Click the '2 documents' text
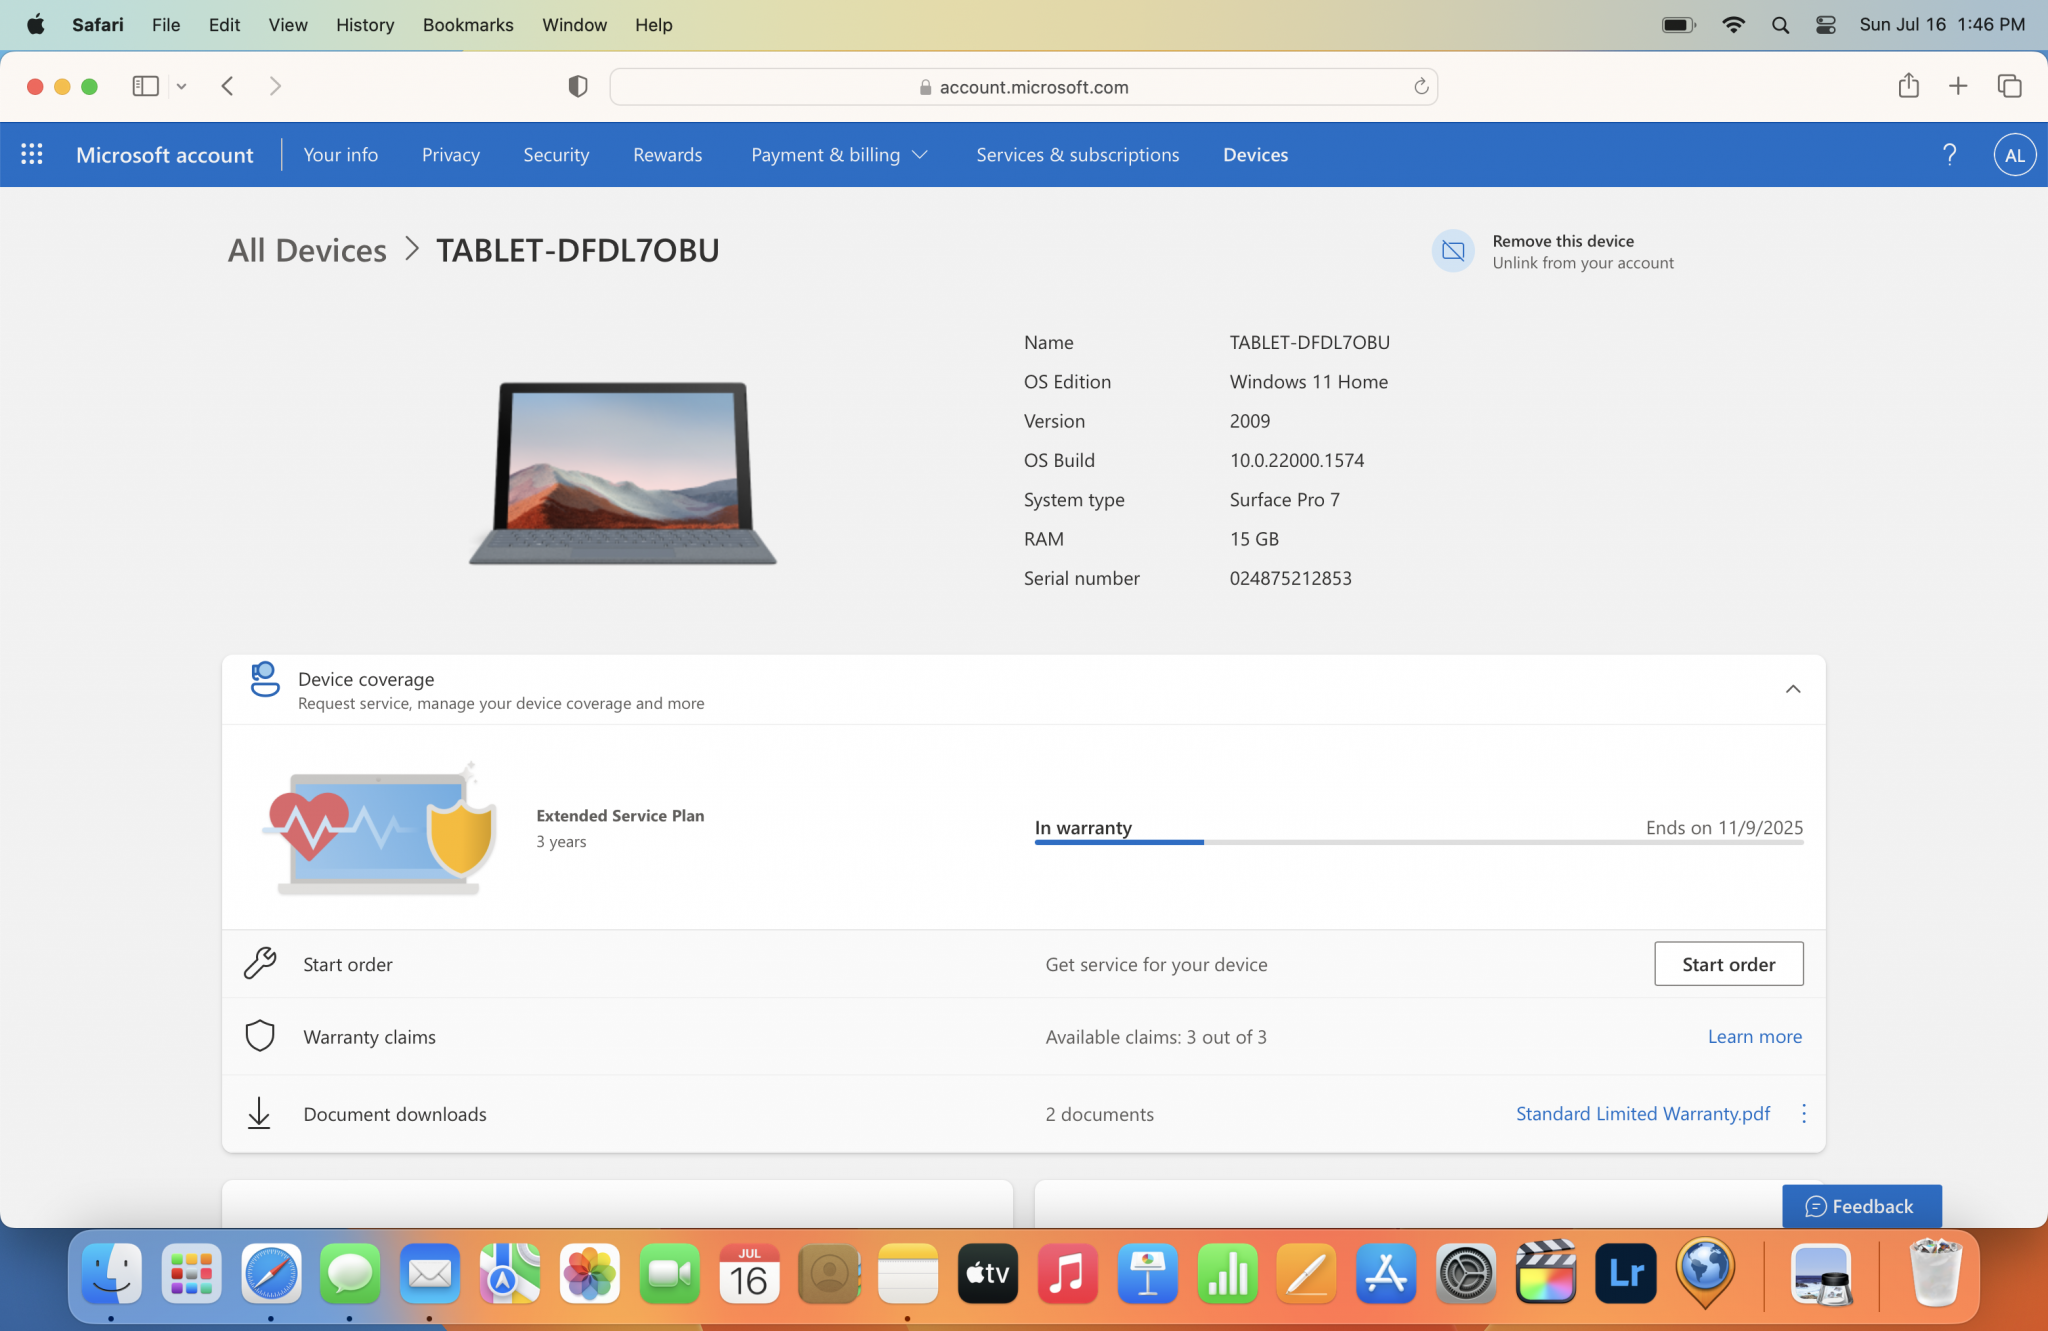This screenshot has height=1331, width=2048. pyautogui.click(x=1099, y=1113)
